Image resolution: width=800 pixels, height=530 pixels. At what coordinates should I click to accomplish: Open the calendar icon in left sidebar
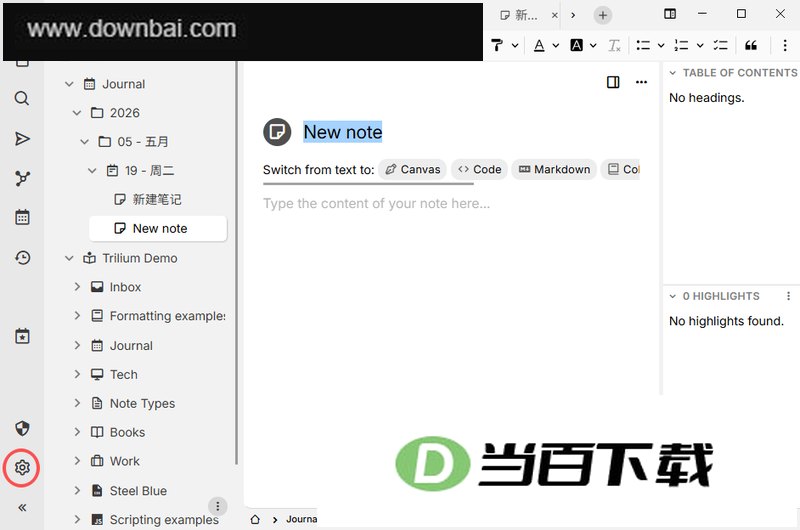coord(22,217)
